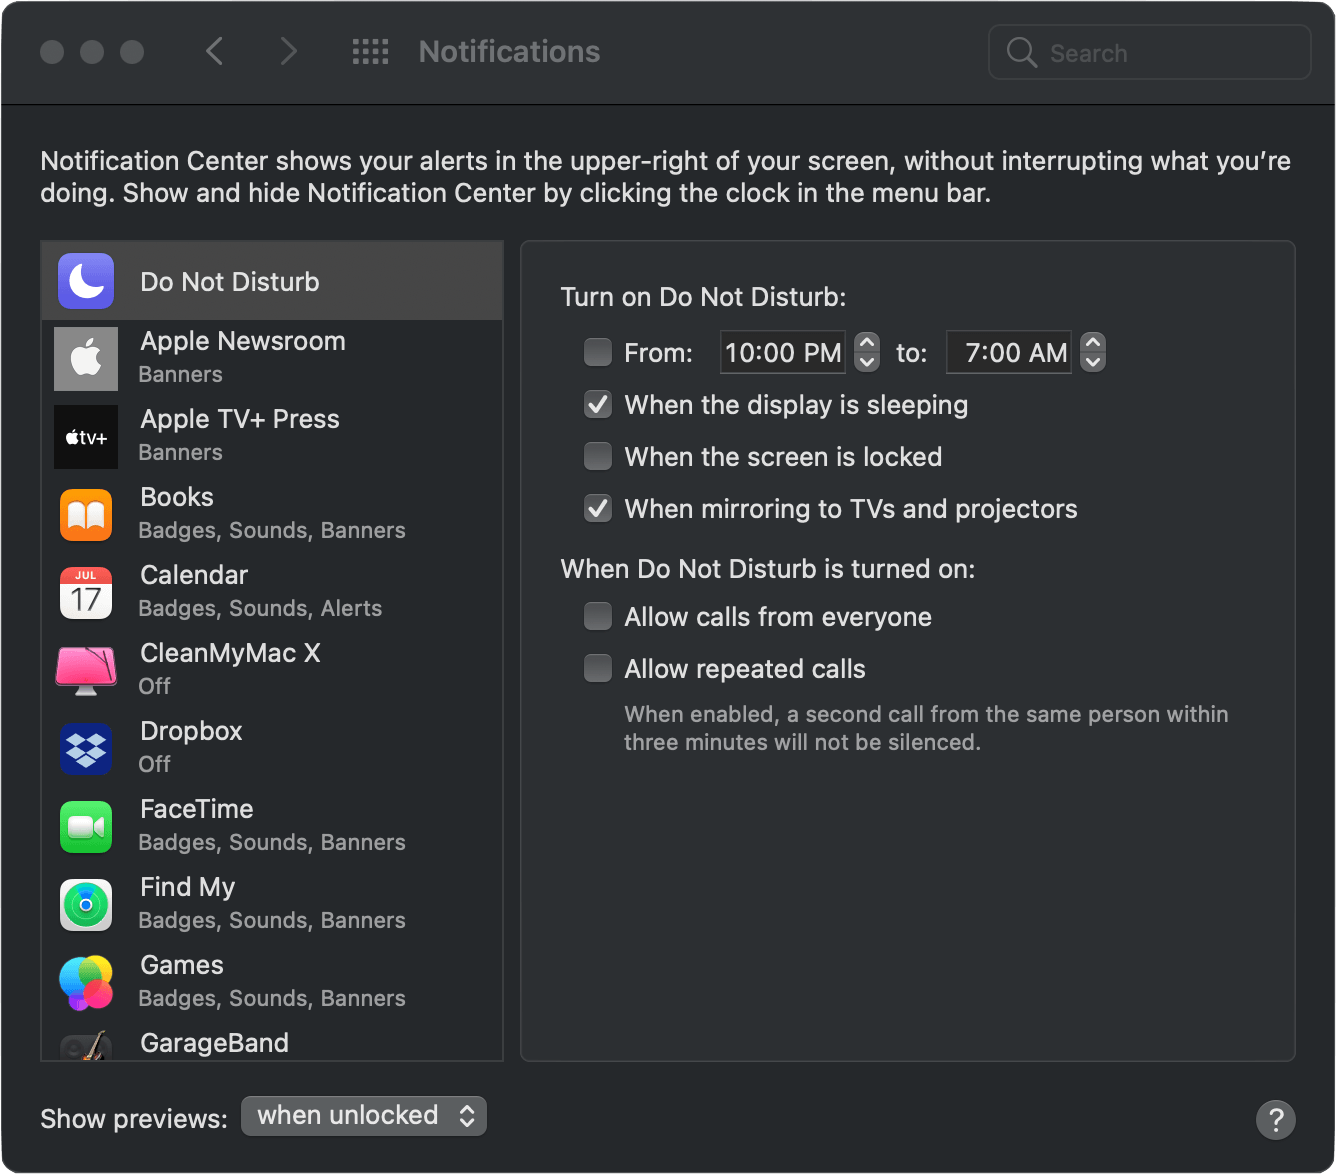Choose the Books app icon
This screenshot has width=1336, height=1174.
coord(86,515)
